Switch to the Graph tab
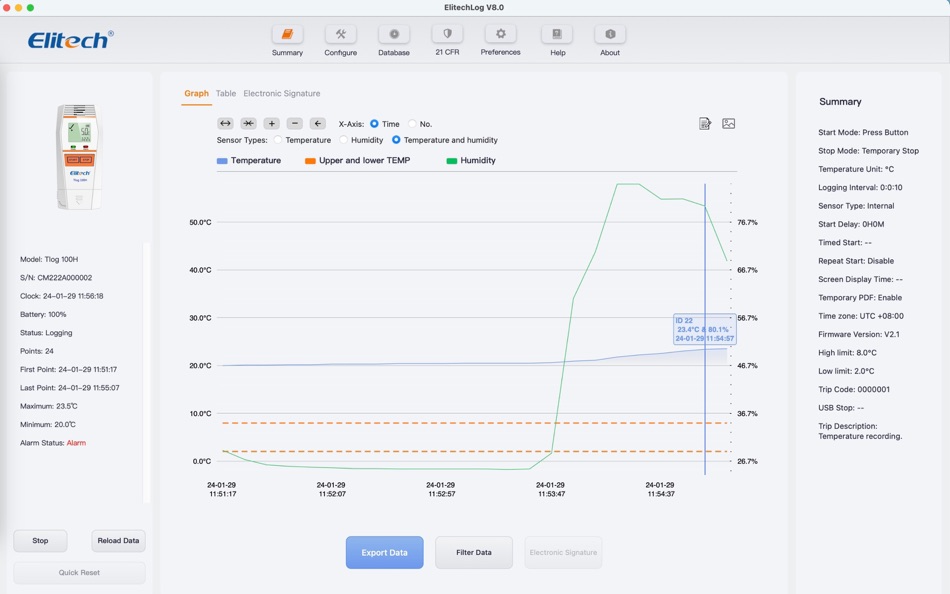 coord(196,93)
